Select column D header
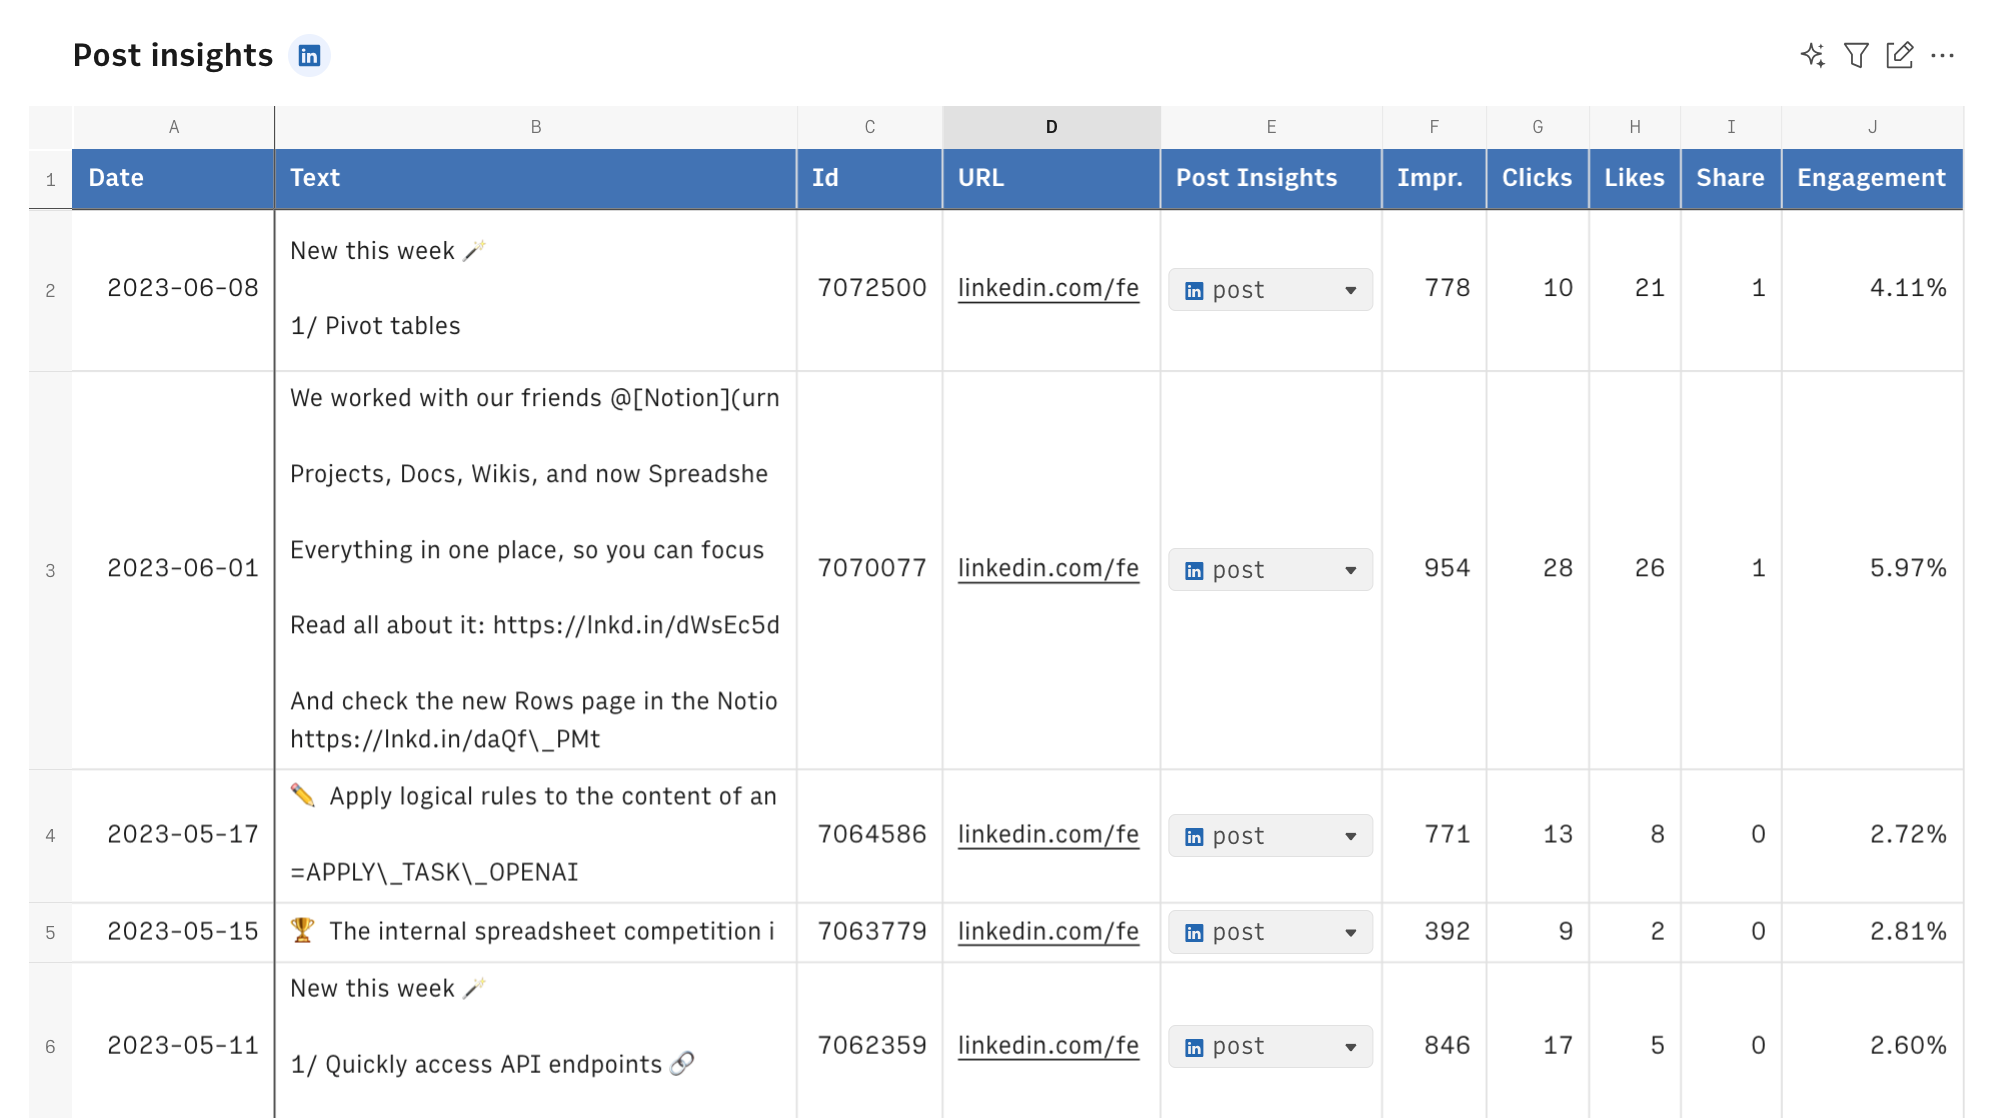This screenshot has width=2008, height=1118. coord(1051,127)
